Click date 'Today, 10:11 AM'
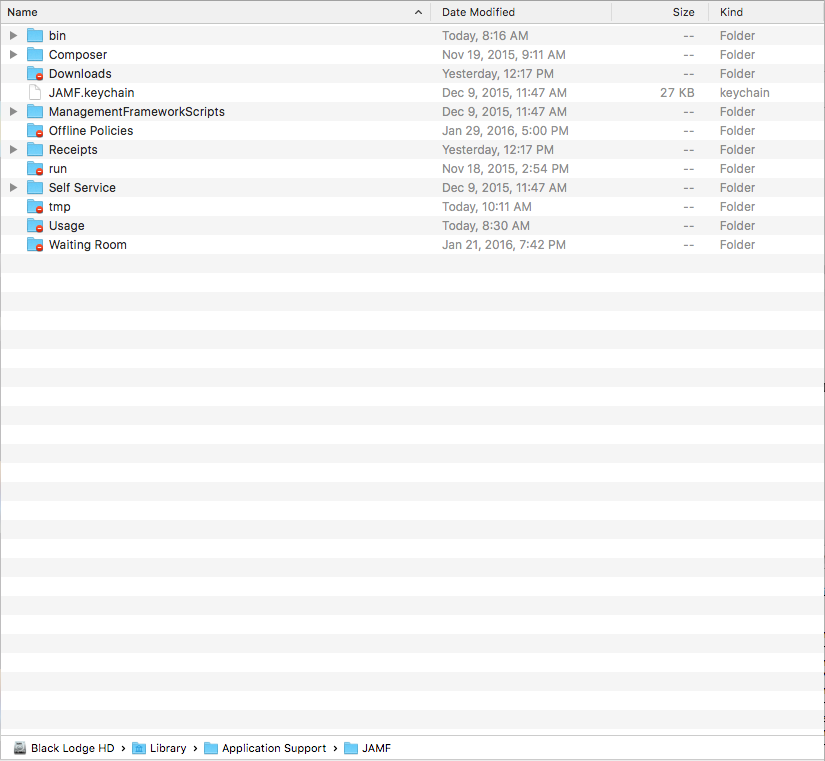 487,207
